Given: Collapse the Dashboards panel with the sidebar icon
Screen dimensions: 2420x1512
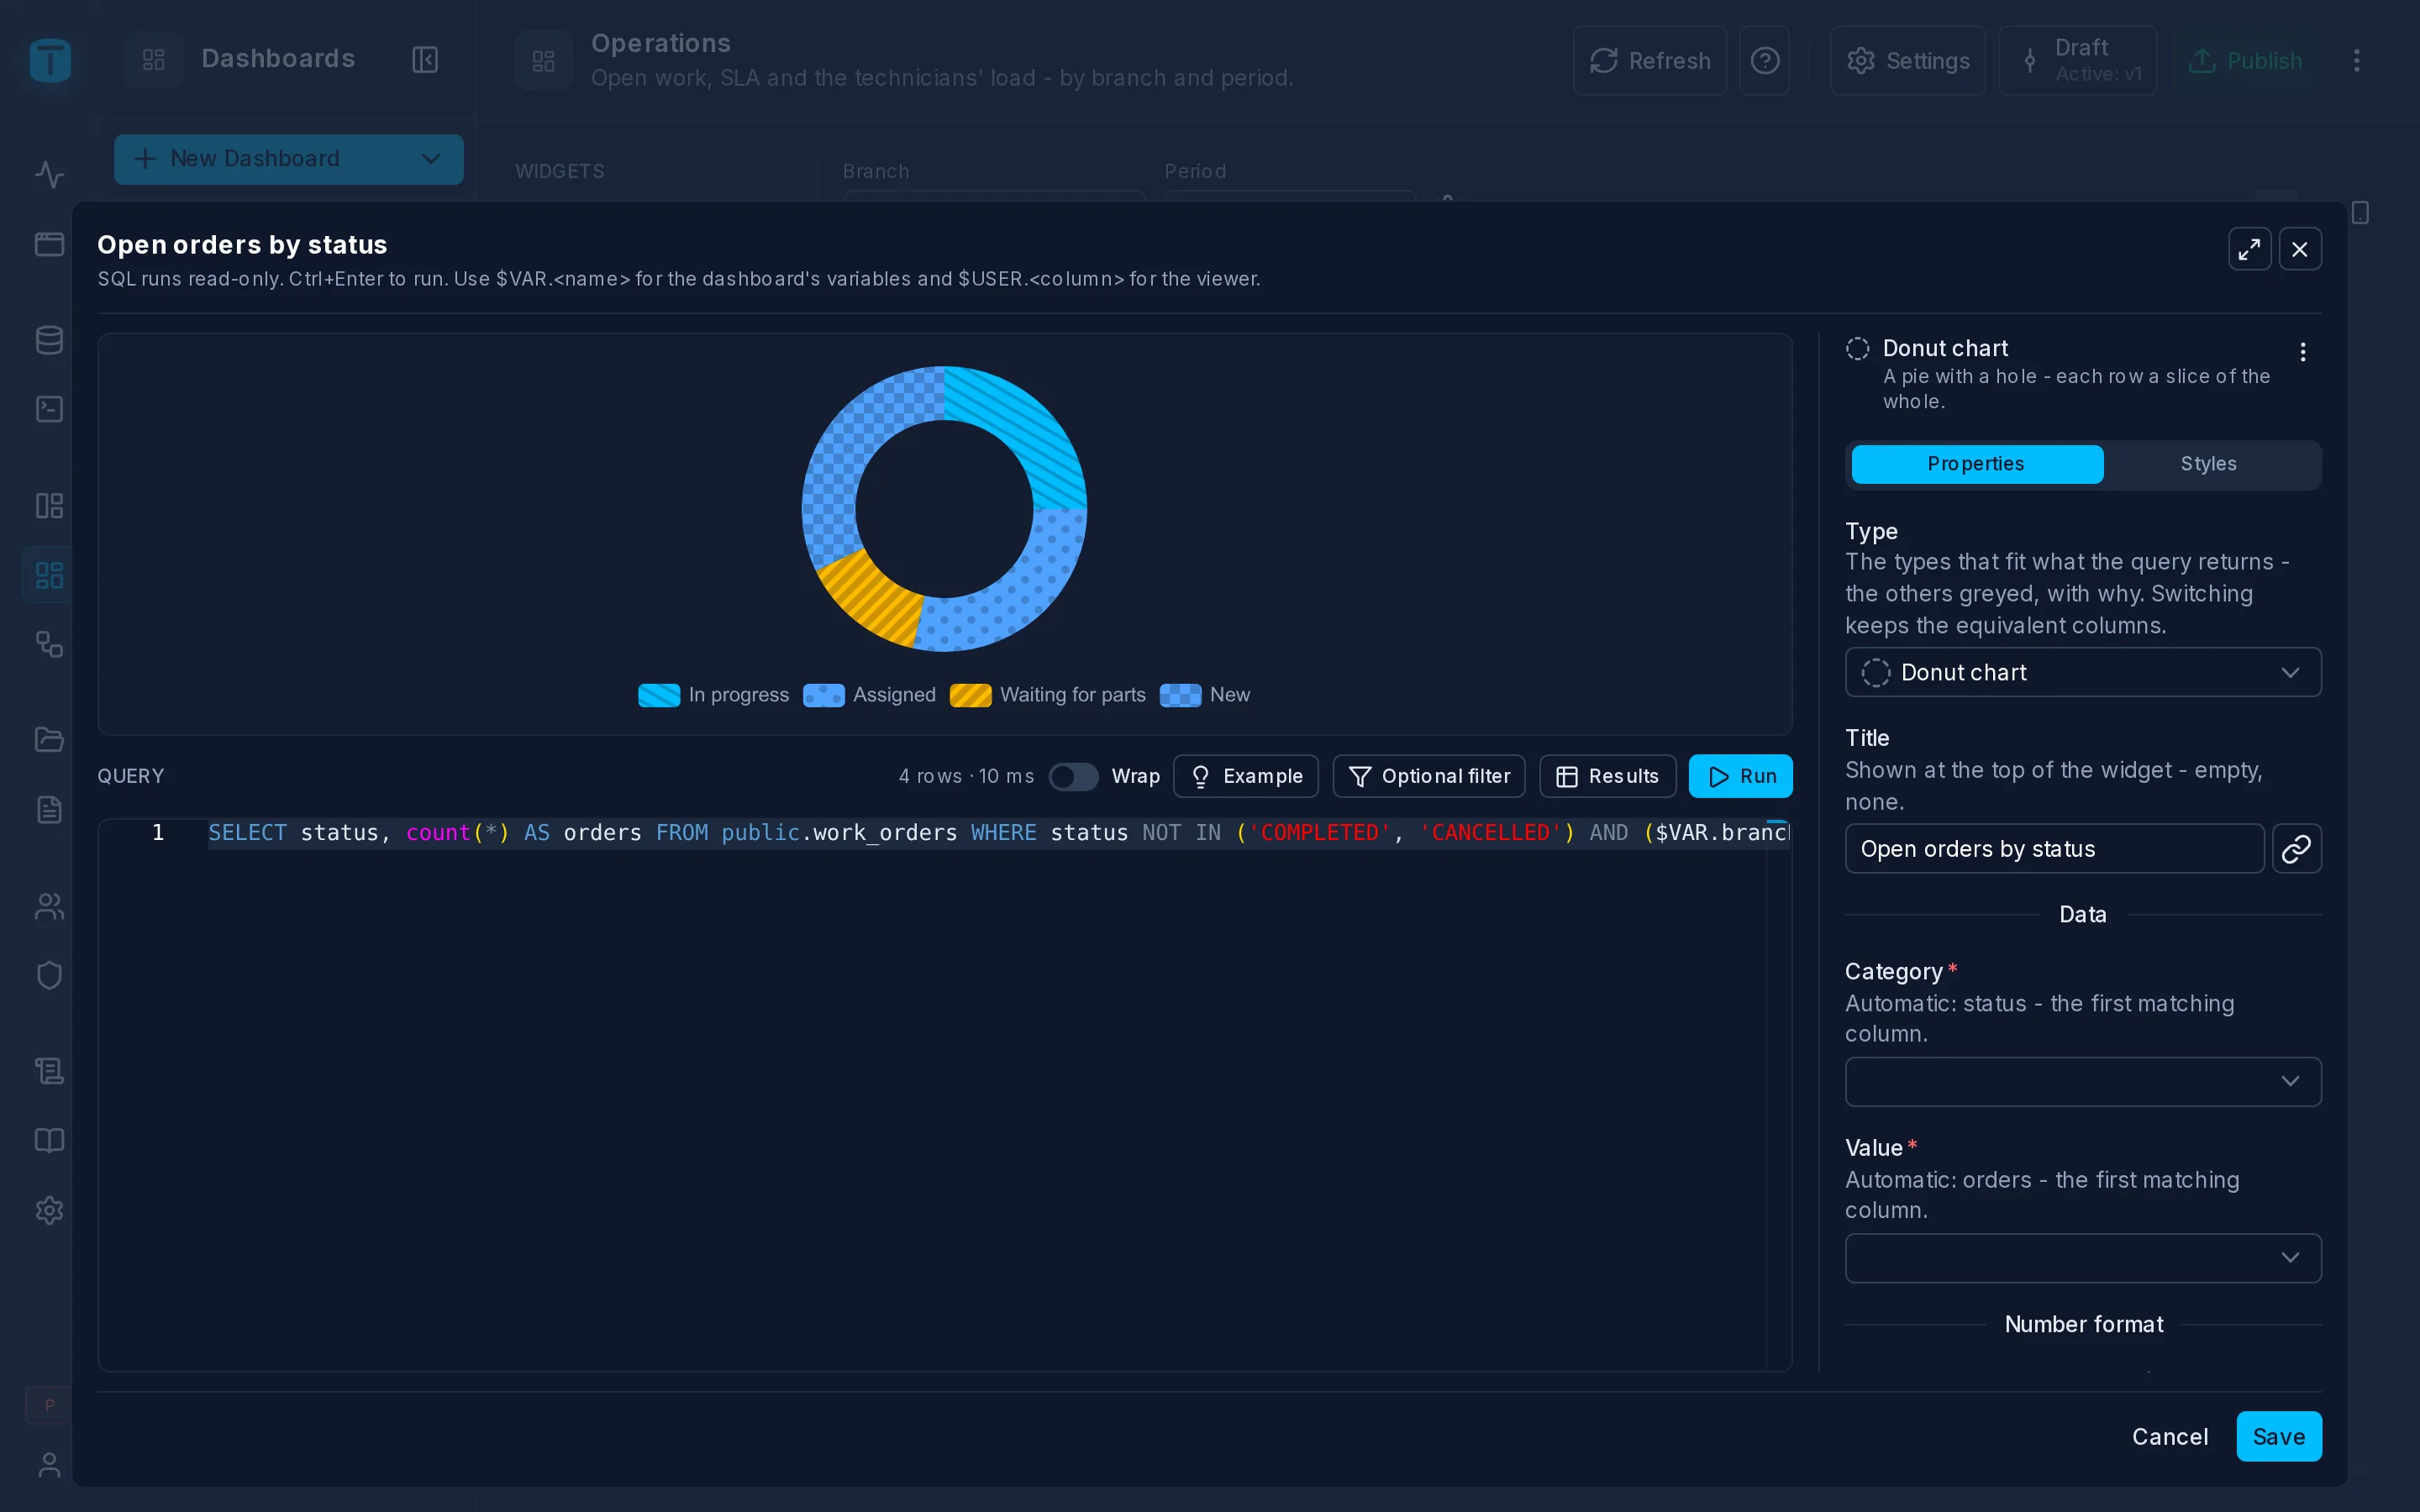Looking at the screenshot, I should coord(425,60).
